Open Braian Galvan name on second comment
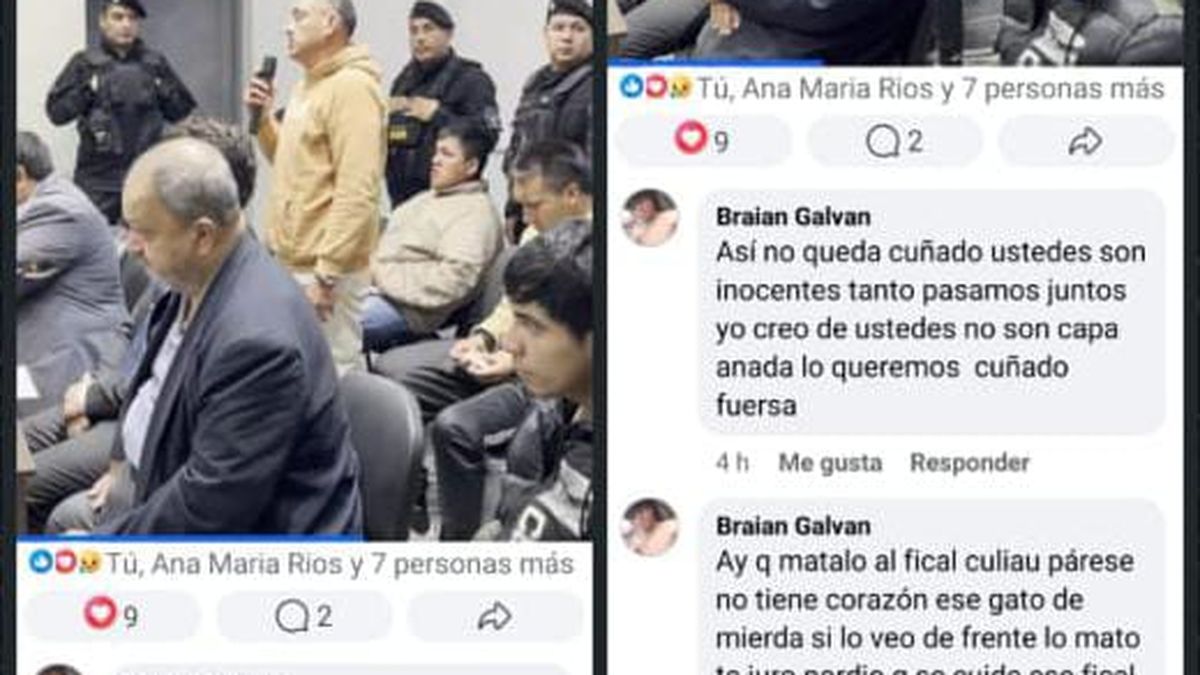This screenshot has height=675, width=1200. coord(793,526)
